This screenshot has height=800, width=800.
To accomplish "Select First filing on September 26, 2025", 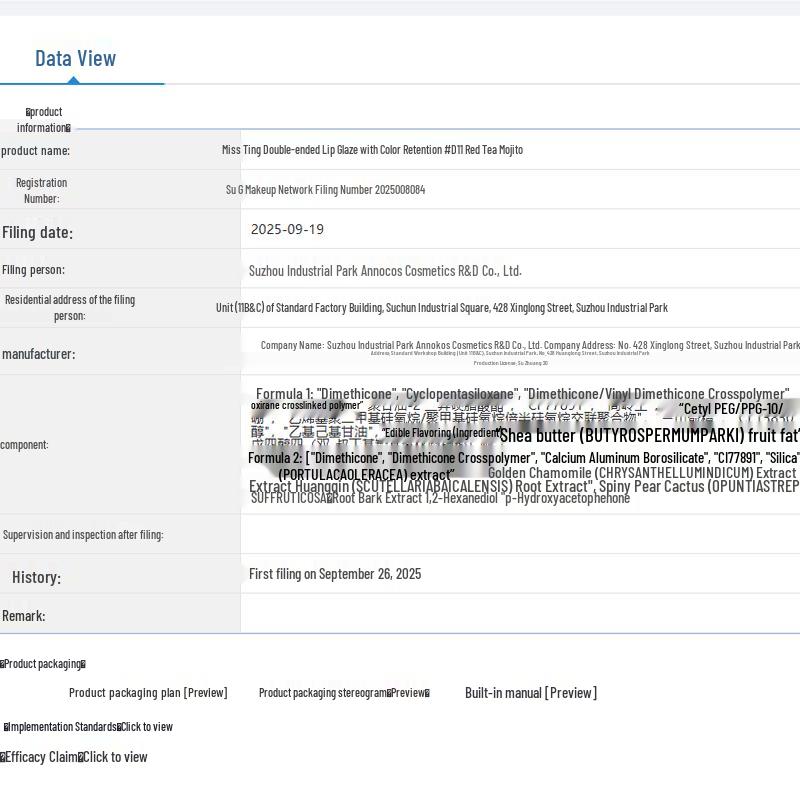I will tap(335, 574).
